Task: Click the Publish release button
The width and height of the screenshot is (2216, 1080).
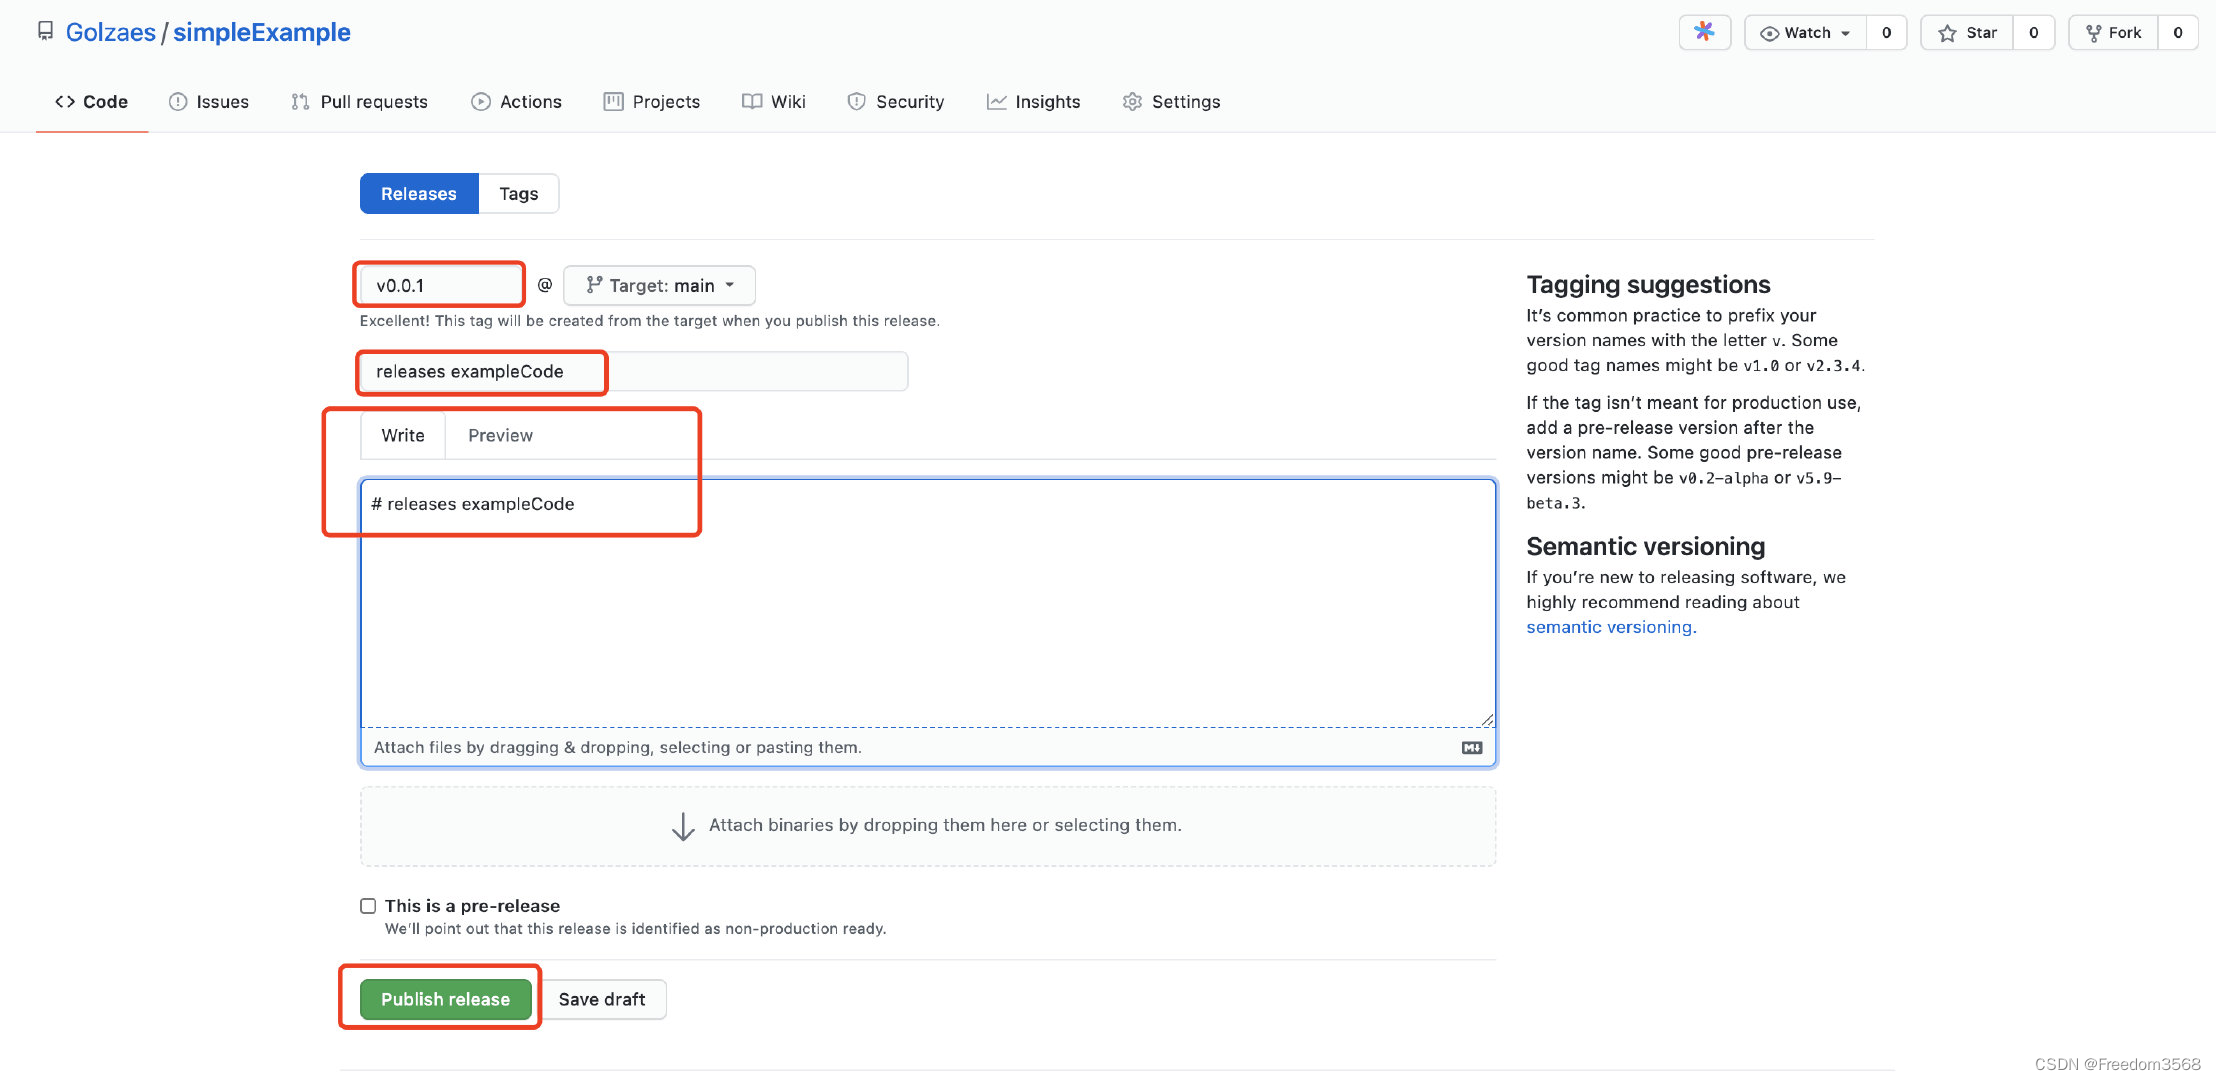Action: coord(445,999)
